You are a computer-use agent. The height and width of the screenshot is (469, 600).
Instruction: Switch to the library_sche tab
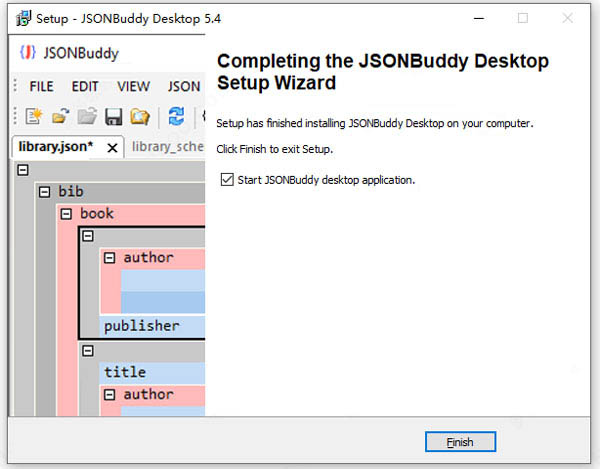(166, 147)
